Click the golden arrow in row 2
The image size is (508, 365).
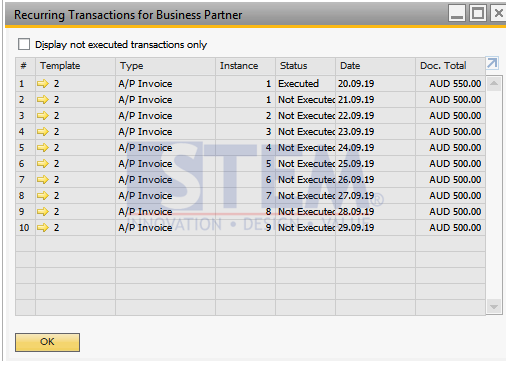coord(43,100)
